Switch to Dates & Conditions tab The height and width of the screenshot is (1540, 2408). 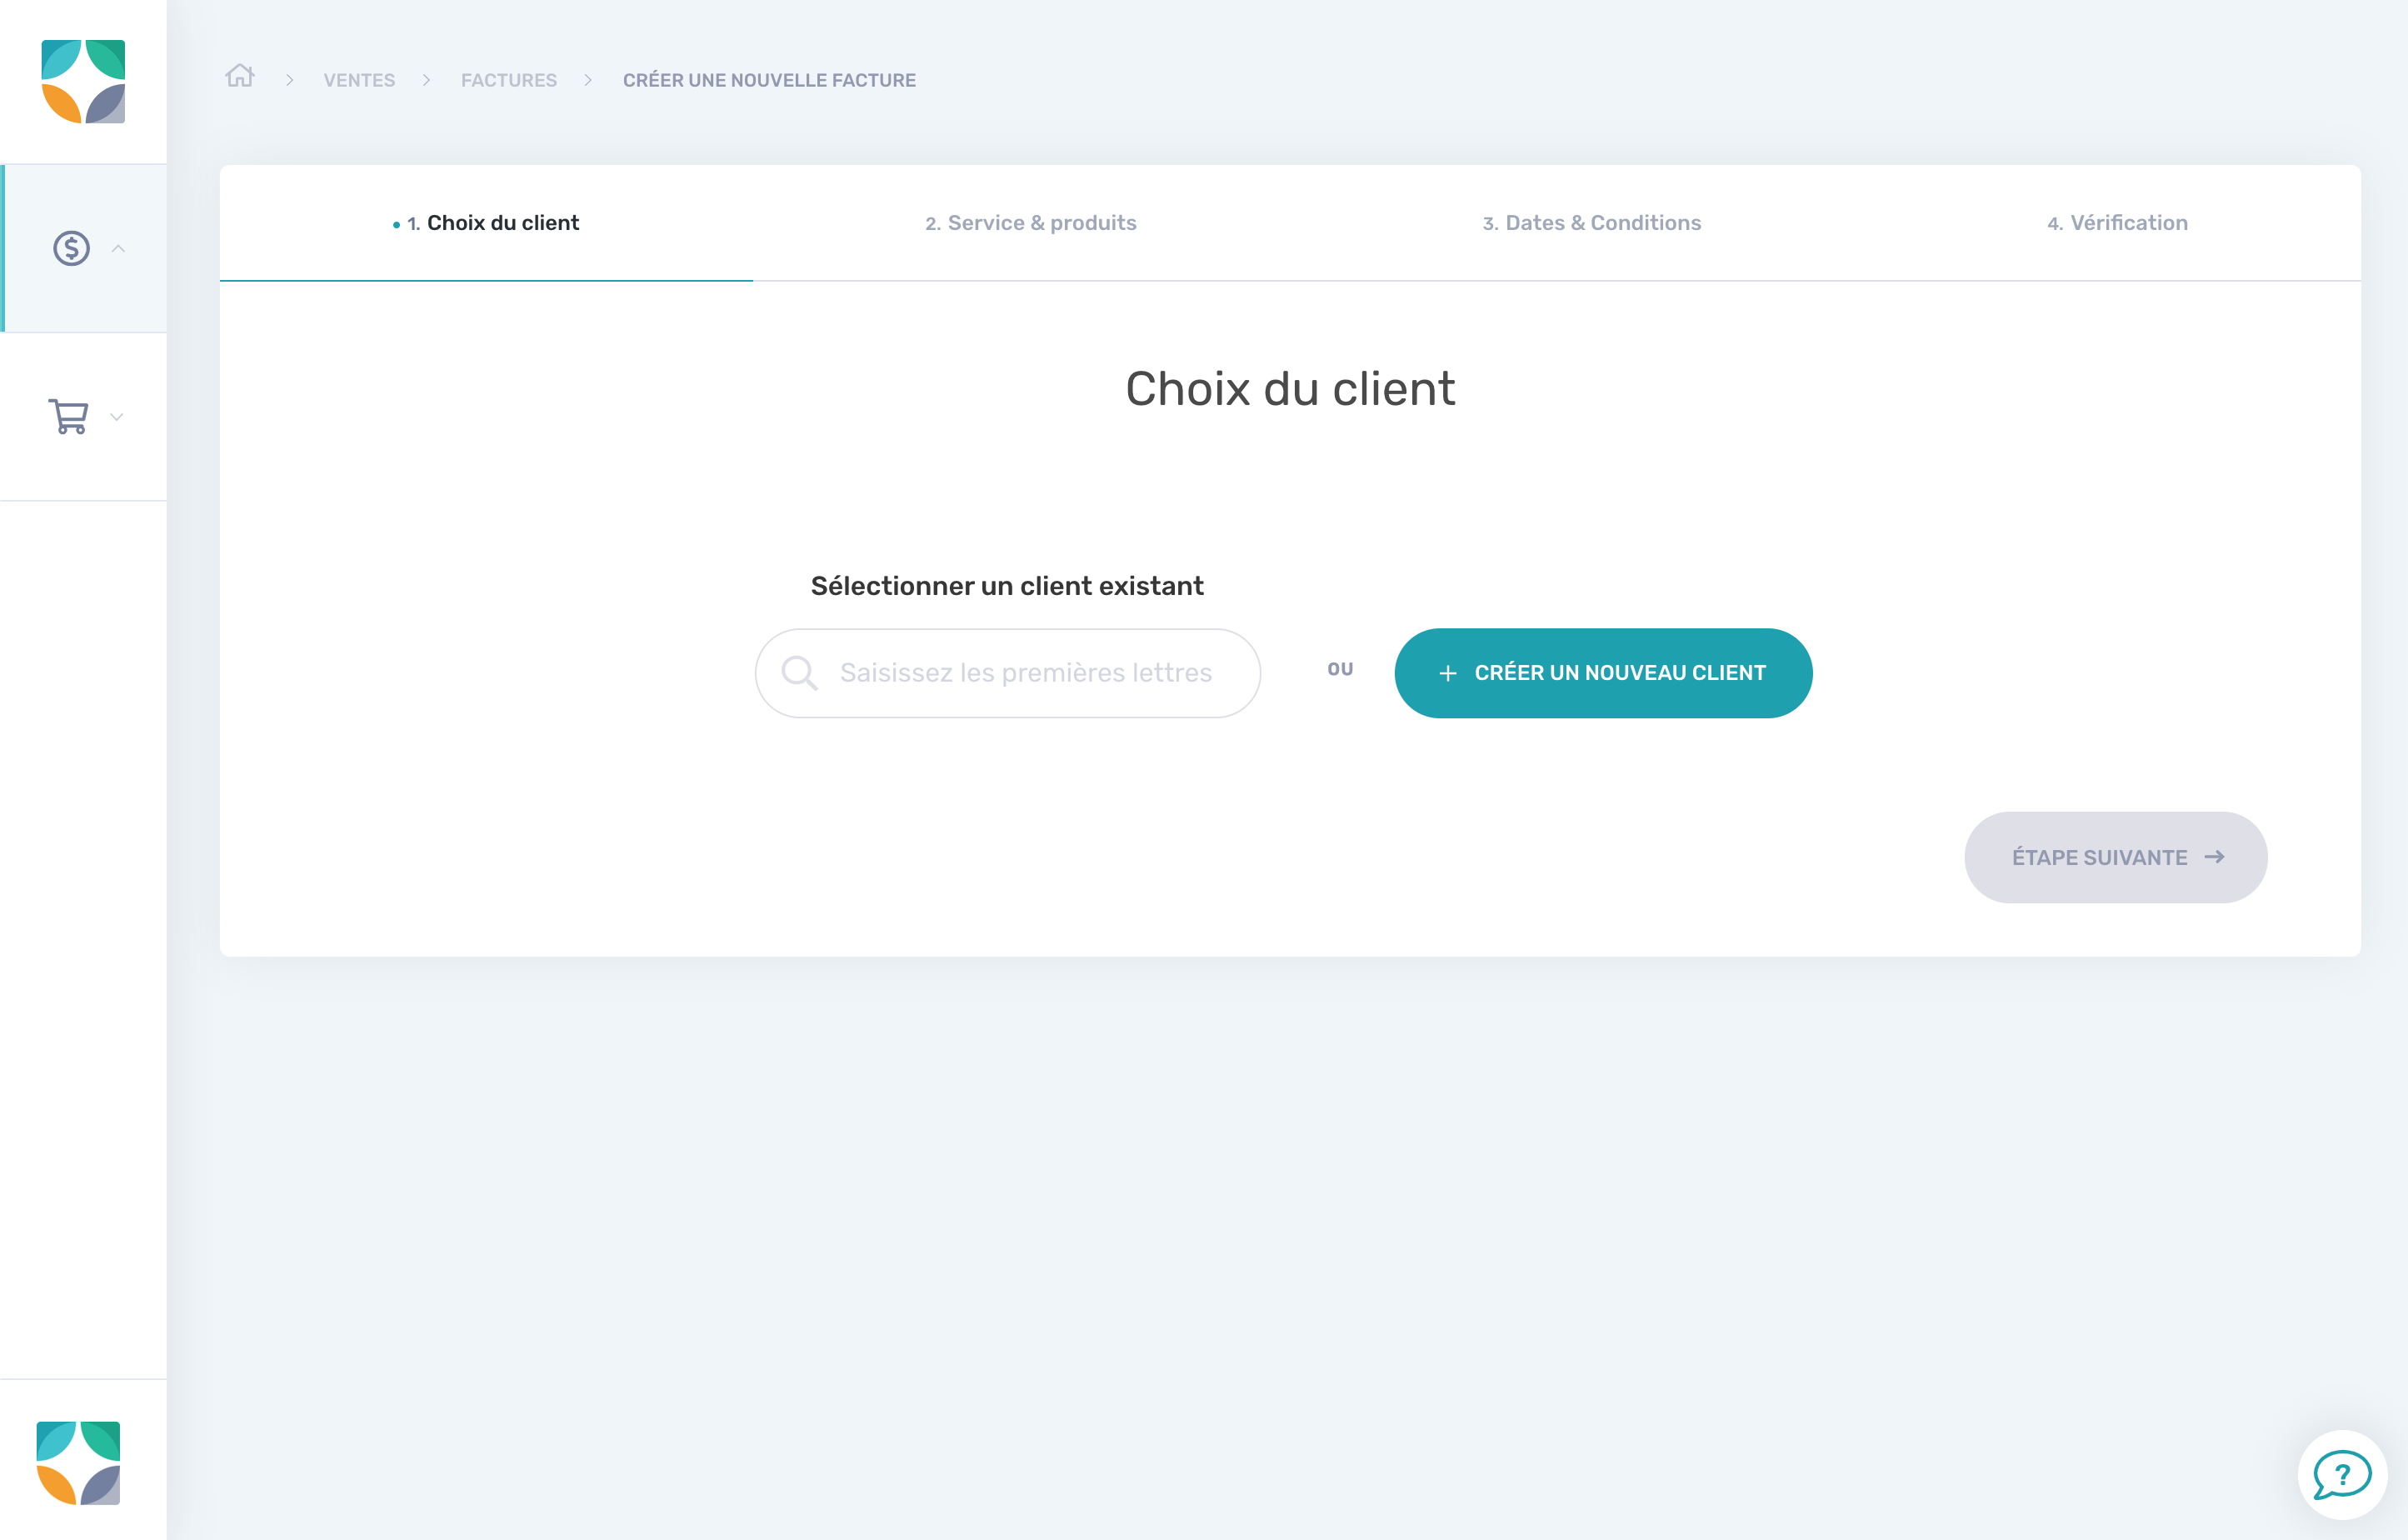(1588, 223)
